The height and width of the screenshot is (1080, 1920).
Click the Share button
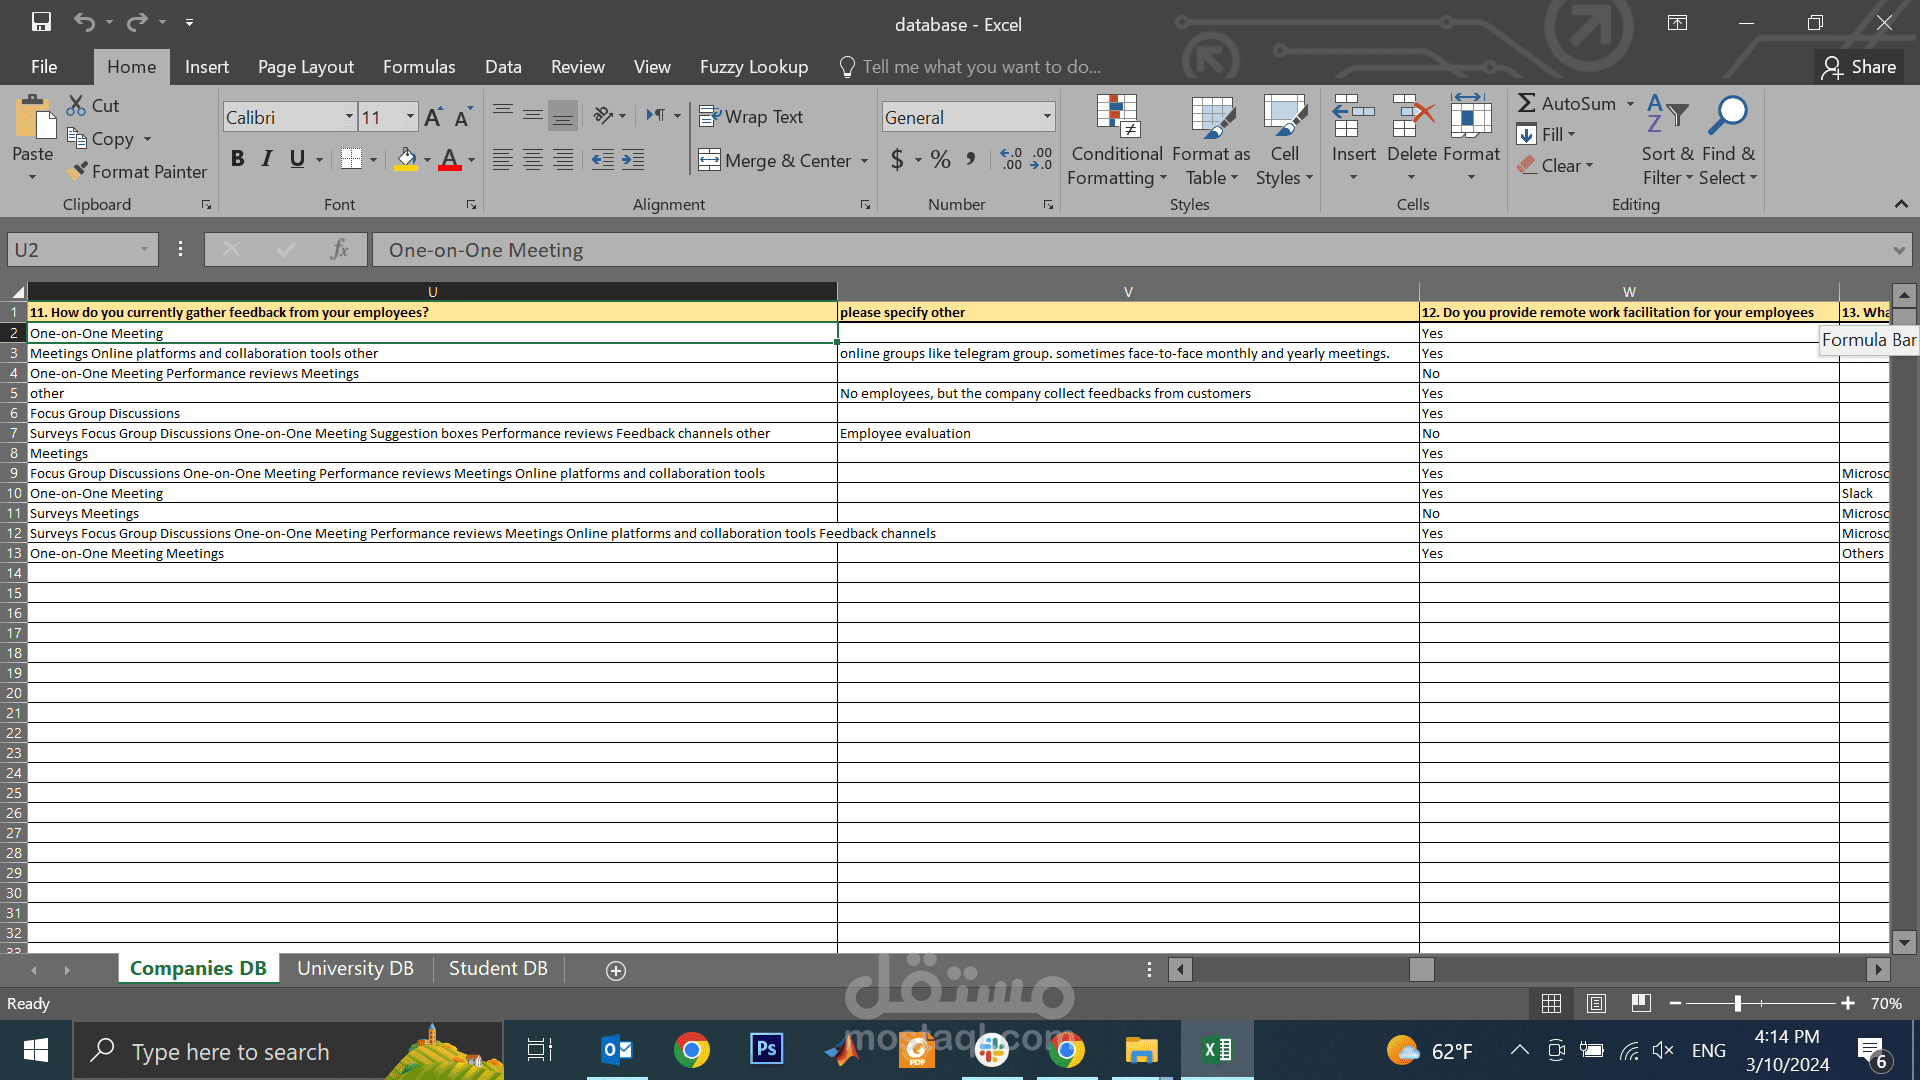(x=1862, y=66)
